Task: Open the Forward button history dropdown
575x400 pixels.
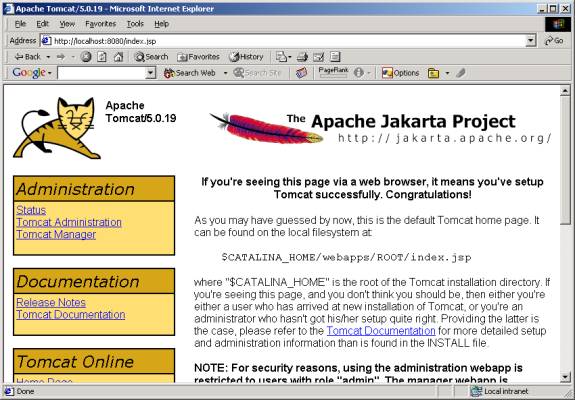Action: tap(73, 57)
